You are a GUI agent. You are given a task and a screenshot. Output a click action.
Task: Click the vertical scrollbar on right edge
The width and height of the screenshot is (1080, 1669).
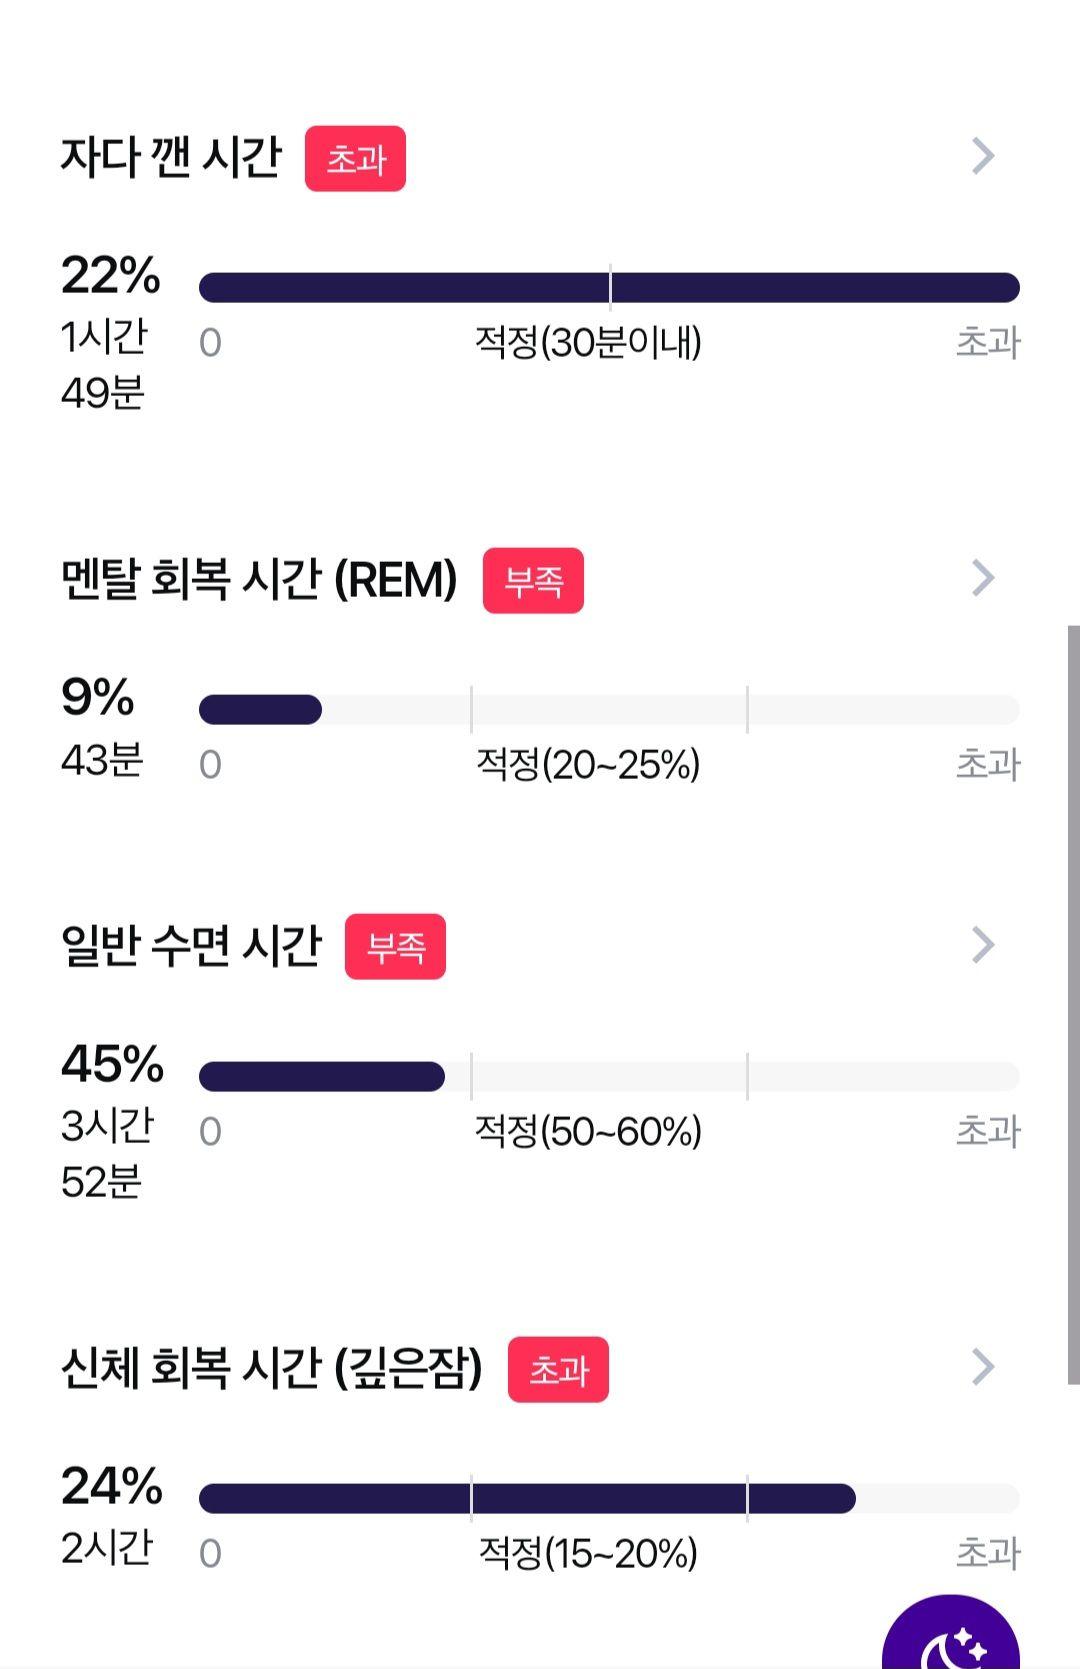pyautogui.click(x=1073, y=1005)
